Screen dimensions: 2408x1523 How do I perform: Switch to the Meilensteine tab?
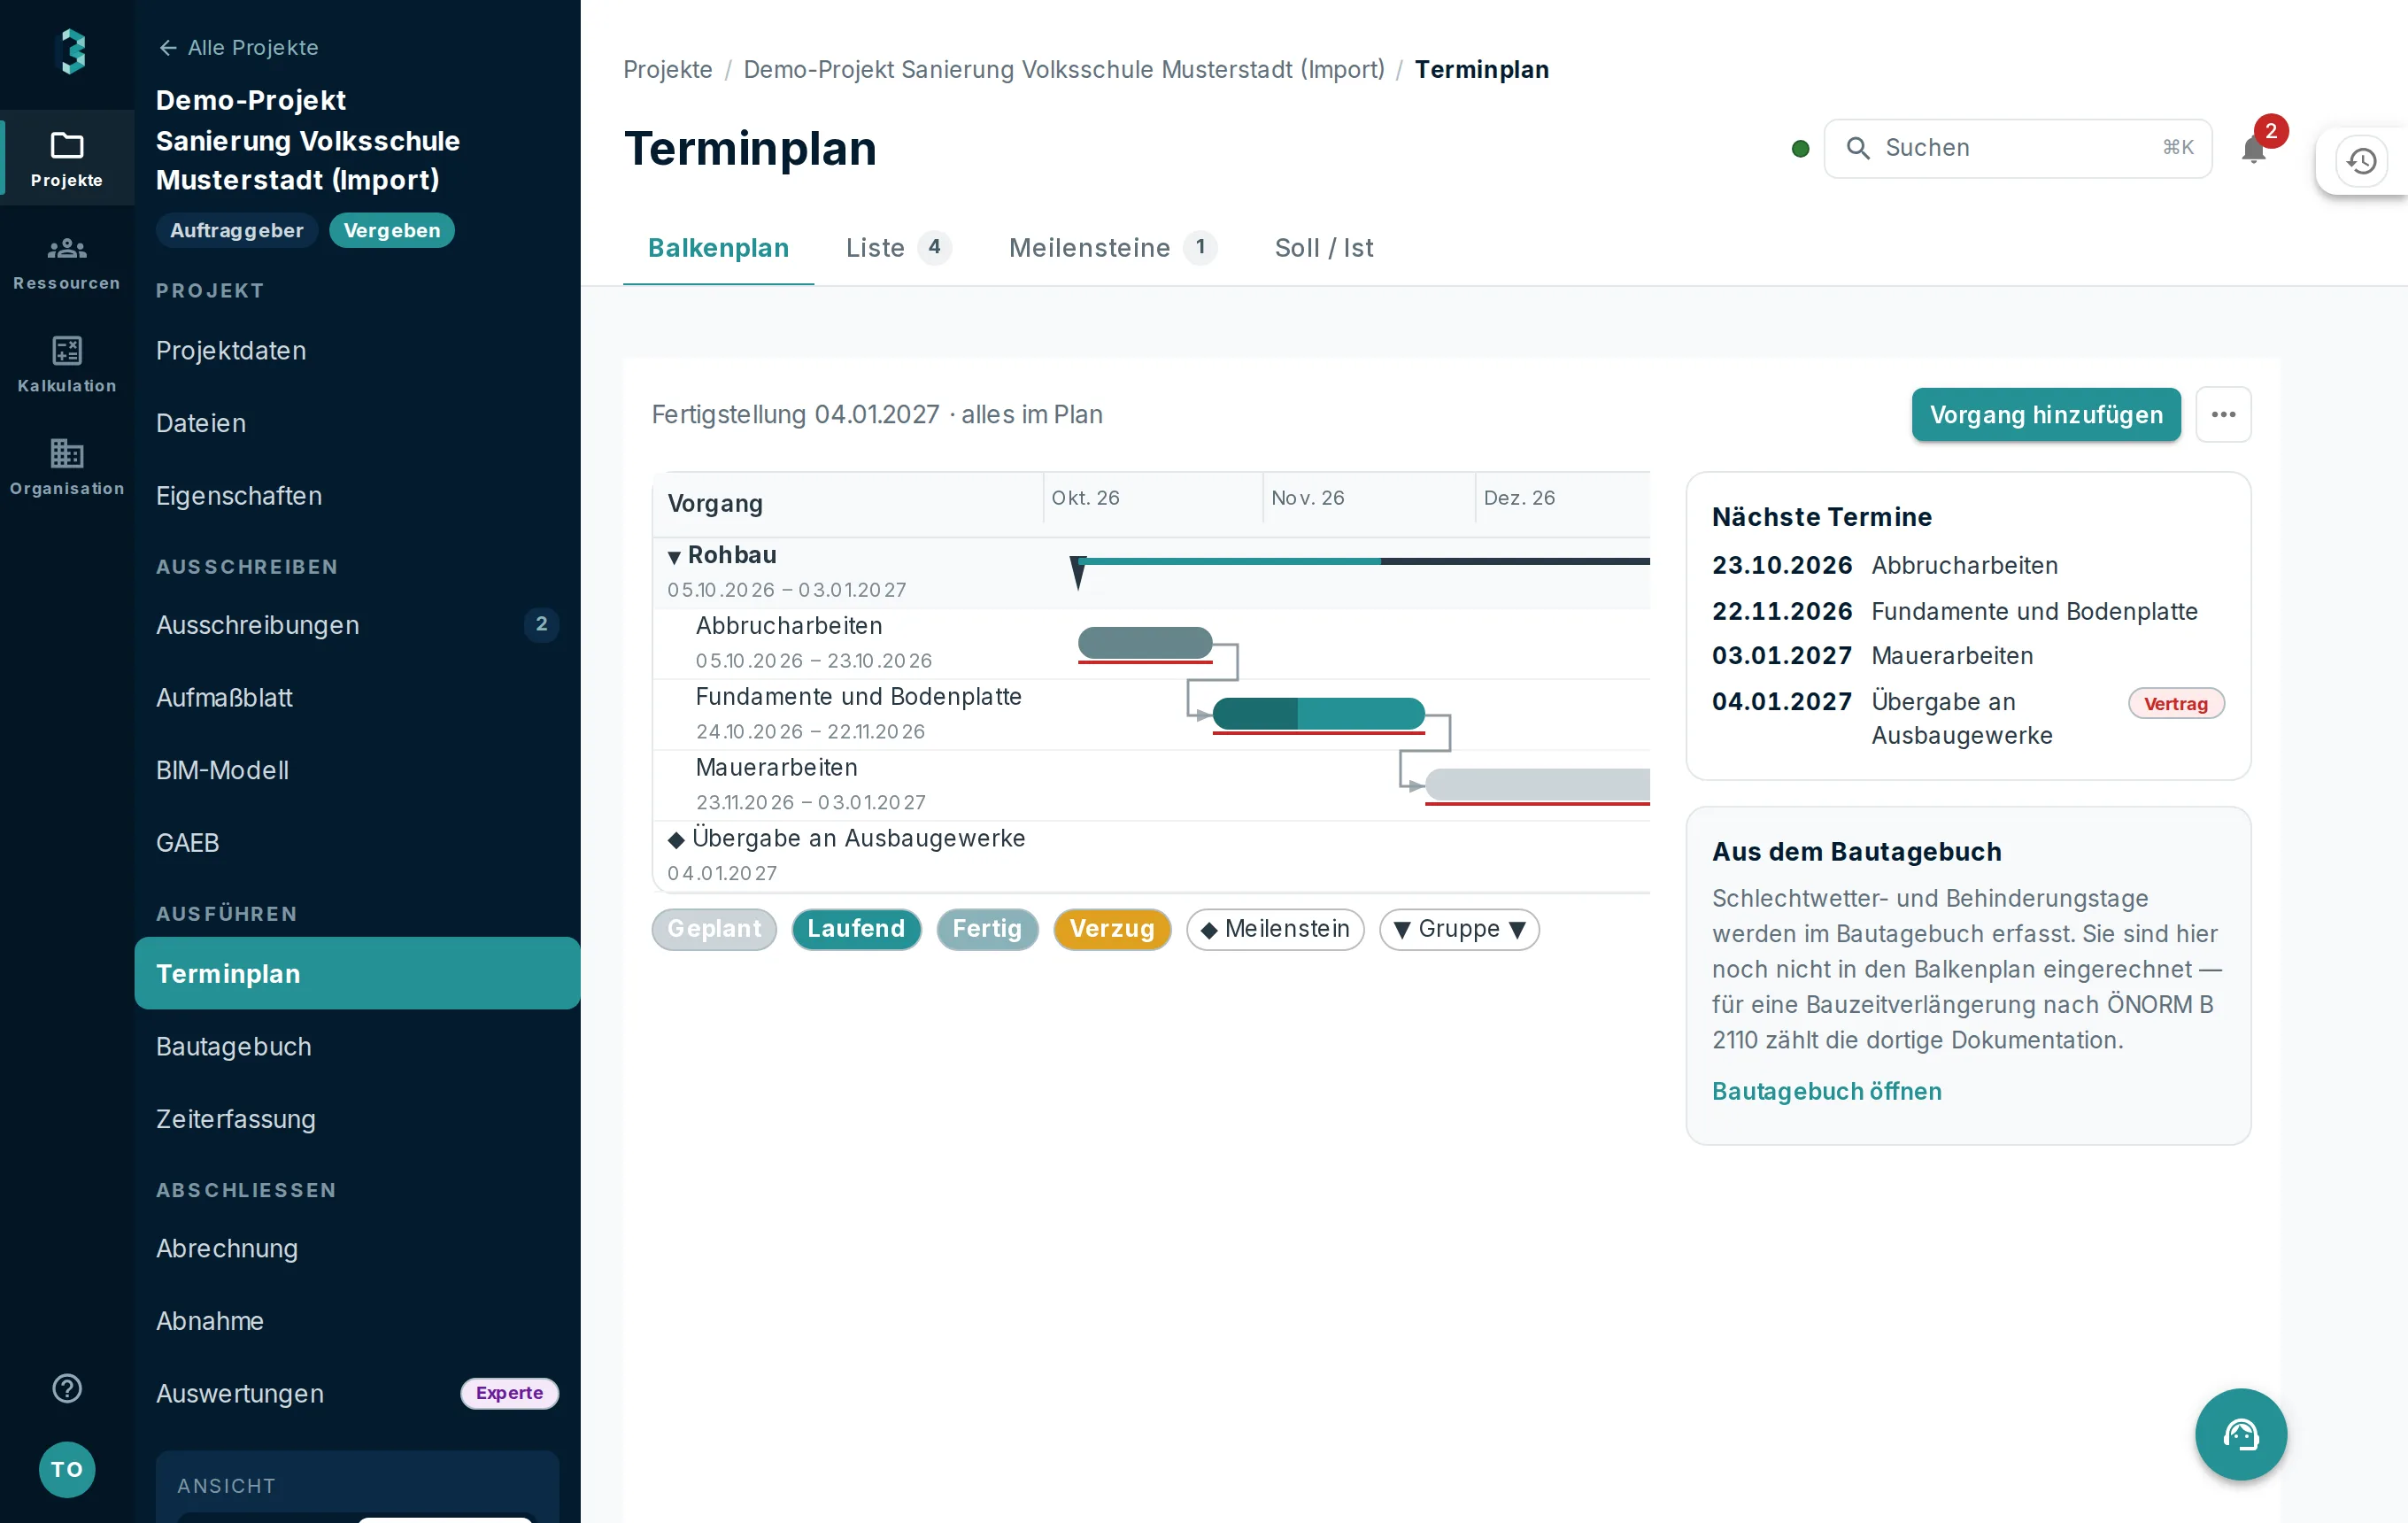pos(1112,247)
